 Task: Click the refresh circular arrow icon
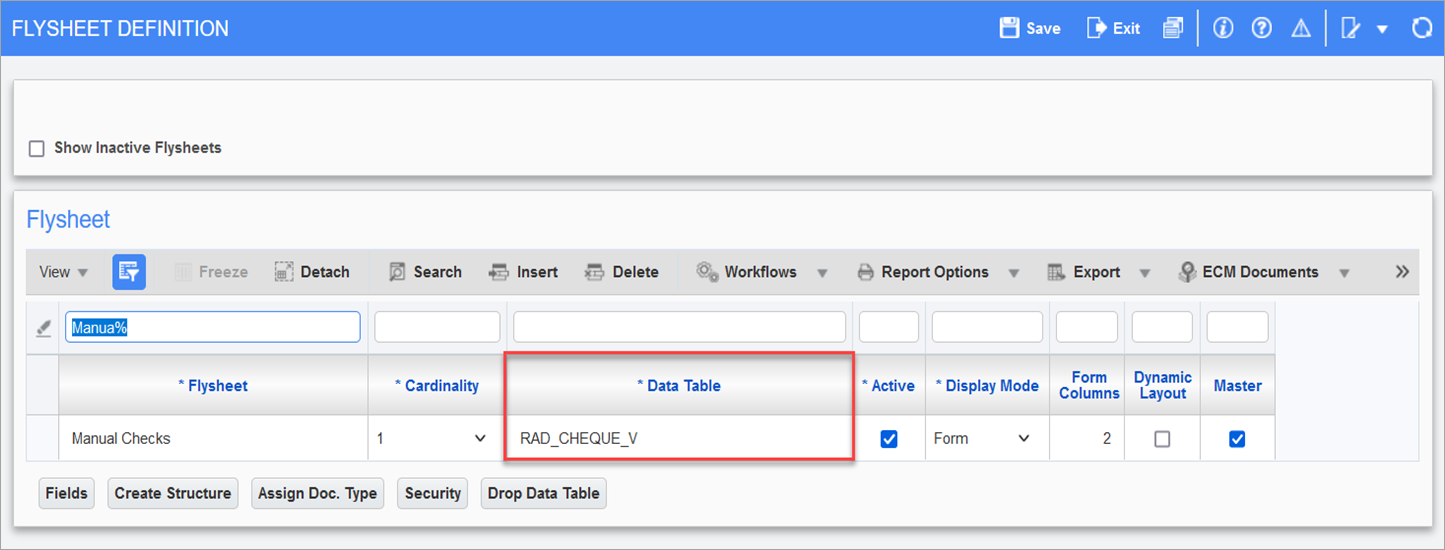click(x=1421, y=28)
